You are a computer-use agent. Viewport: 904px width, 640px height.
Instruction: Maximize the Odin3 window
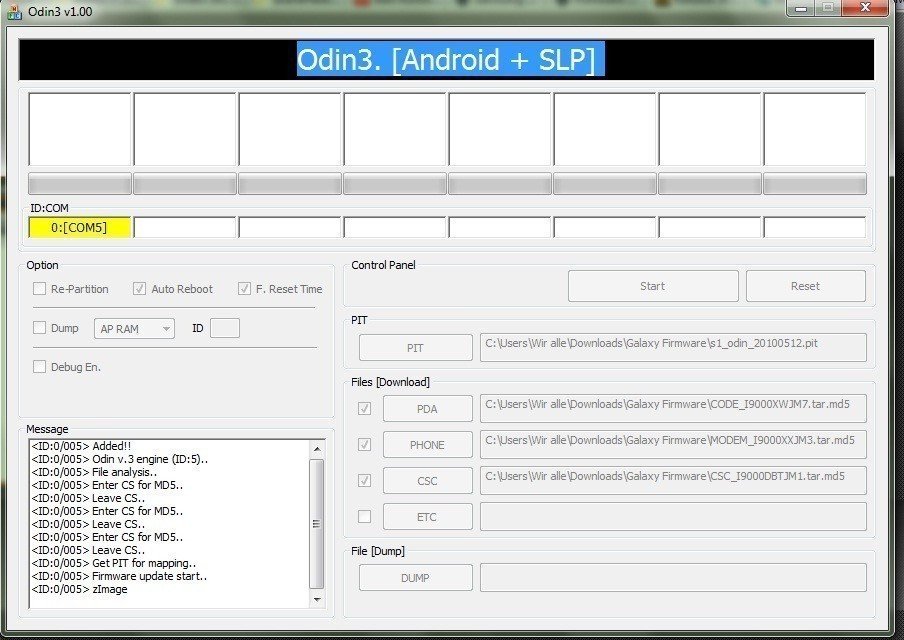point(828,8)
